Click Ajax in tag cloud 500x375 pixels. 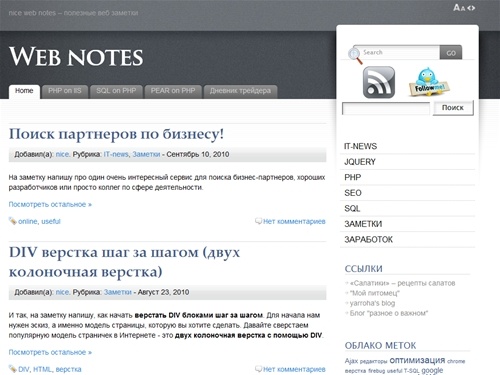point(351,361)
